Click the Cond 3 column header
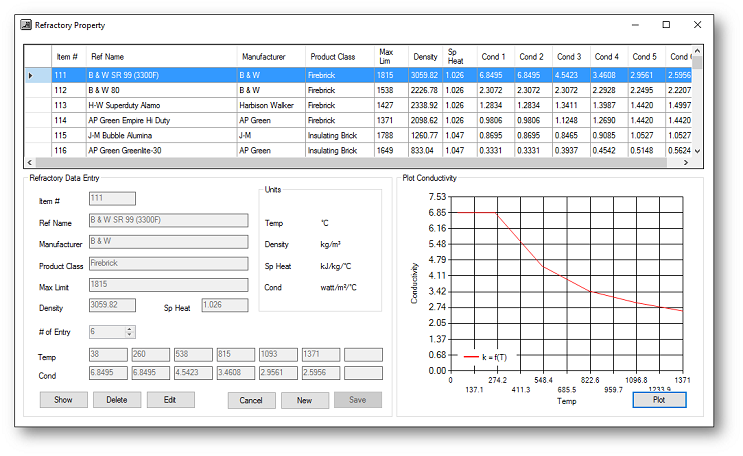This screenshot has width=743, height=456. (x=571, y=57)
